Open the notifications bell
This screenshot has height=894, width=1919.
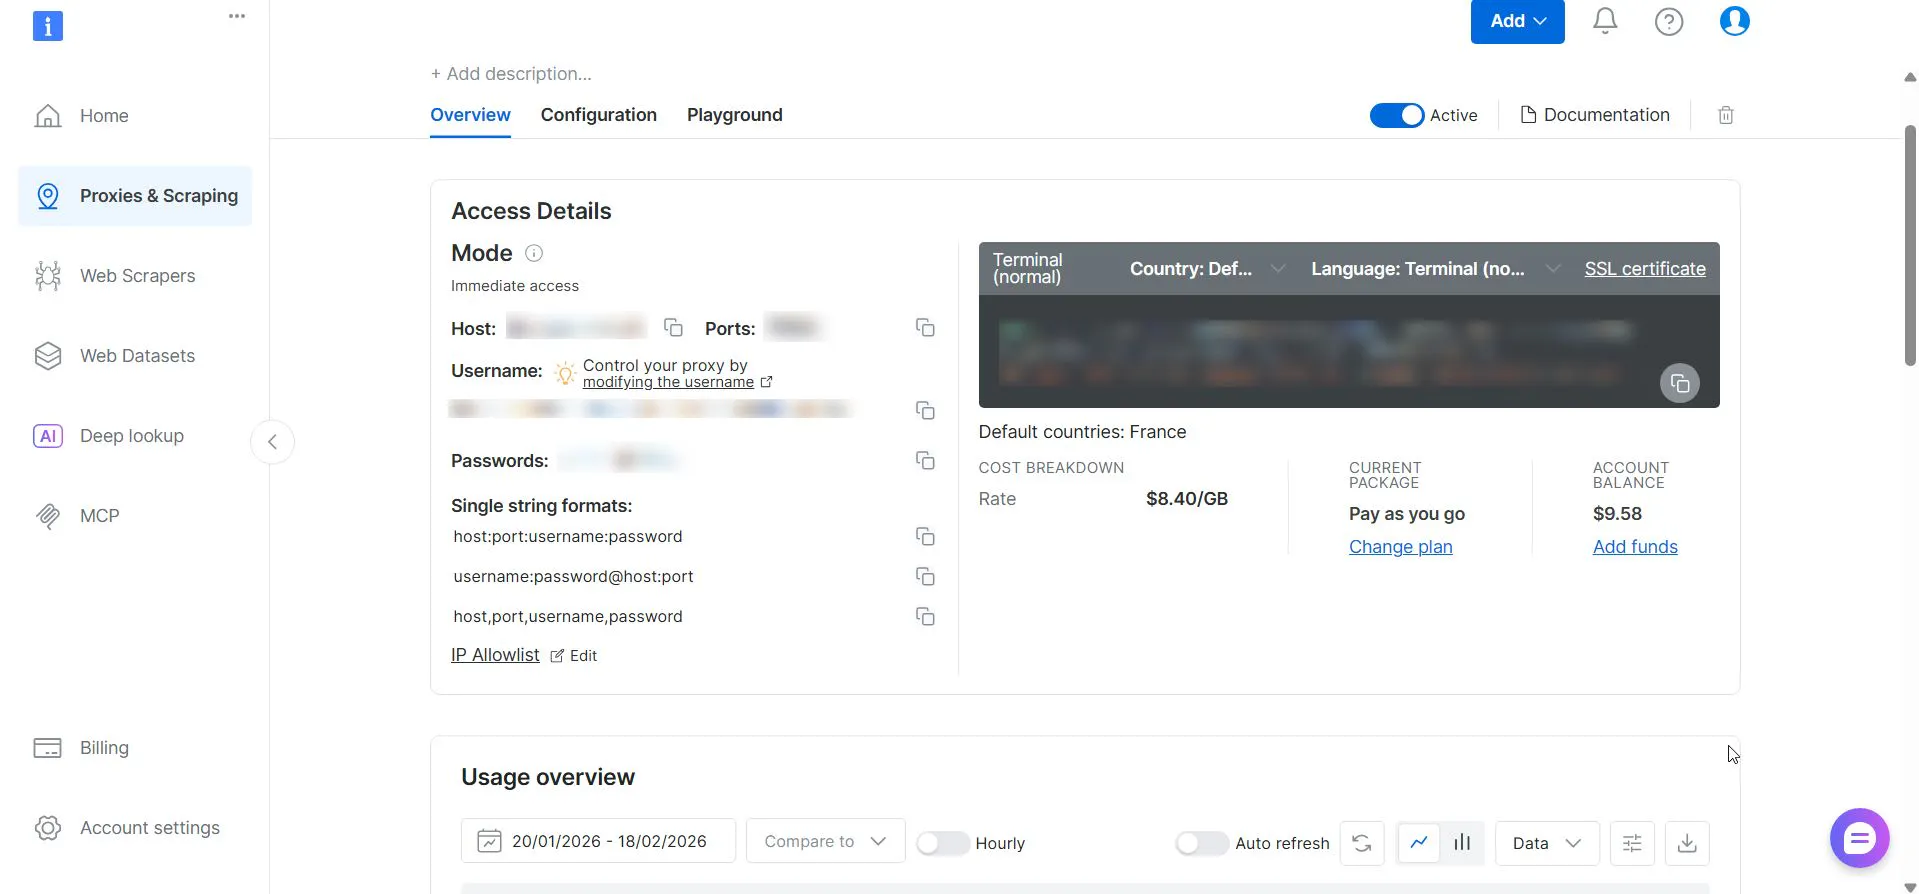[1605, 21]
